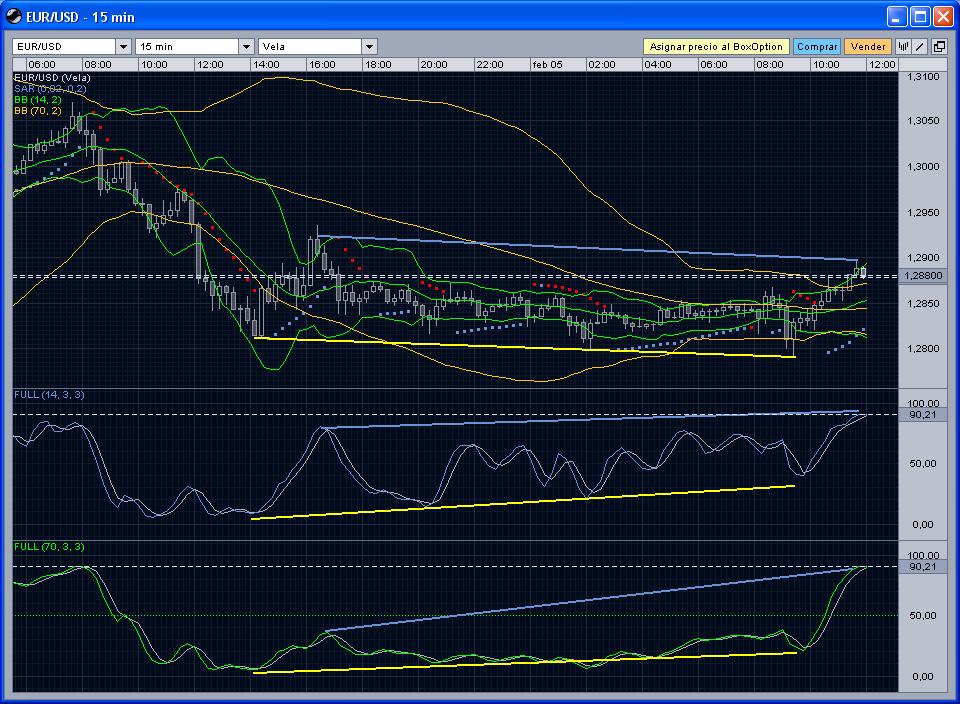The image size is (960, 704).
Task: Select the trend line drawing tool
Action: [921, 47]
